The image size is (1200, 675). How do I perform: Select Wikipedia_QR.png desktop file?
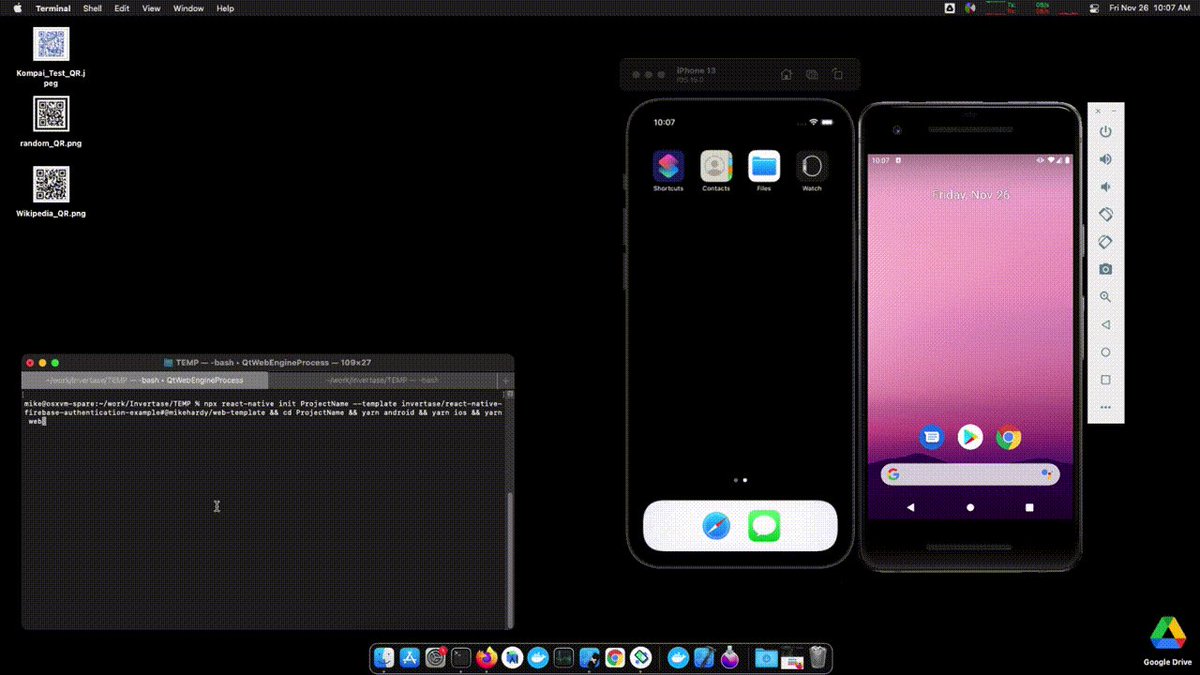(x=51, y=192)
